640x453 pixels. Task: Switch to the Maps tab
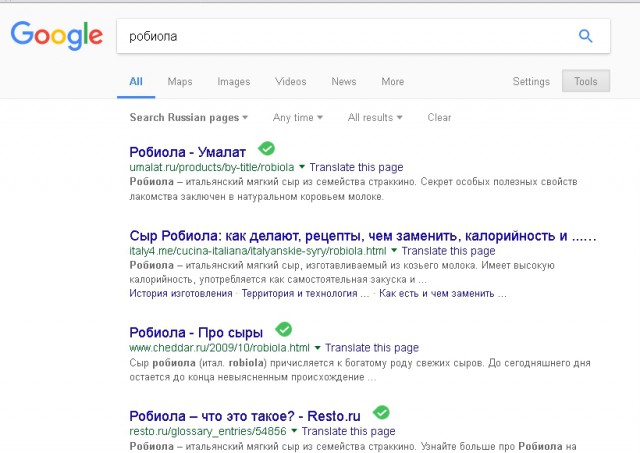(x=180, y=81)
